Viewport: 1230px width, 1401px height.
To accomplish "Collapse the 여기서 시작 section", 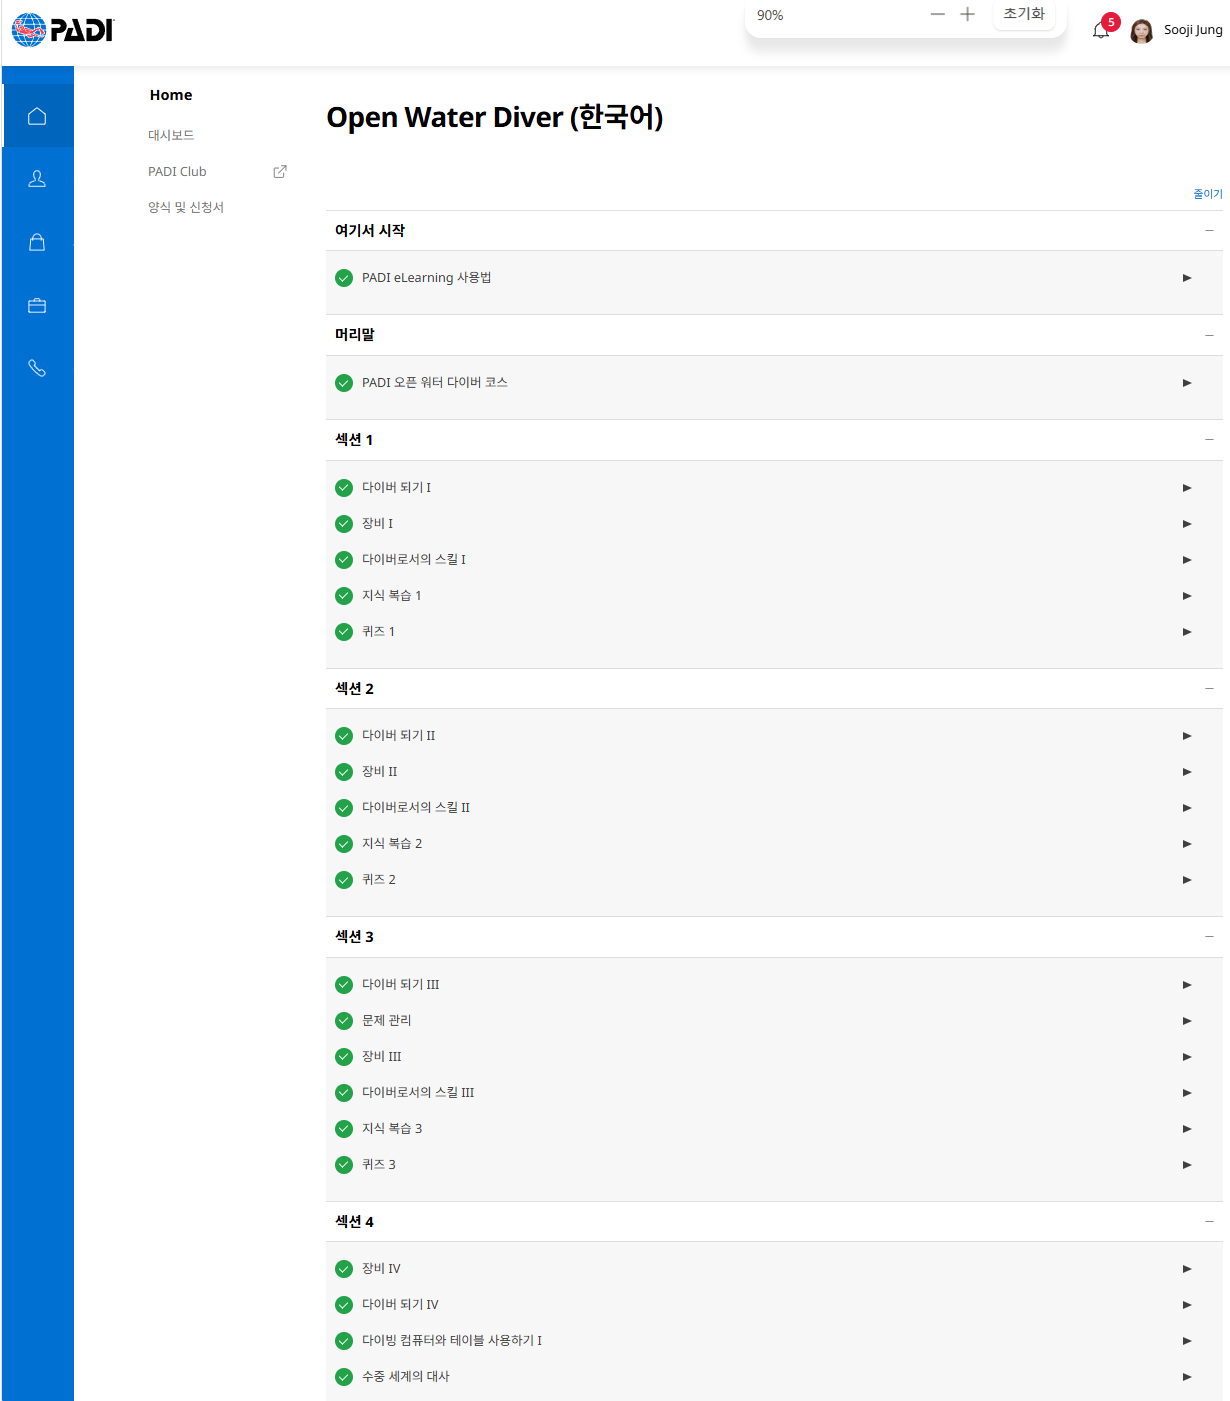I will [1209, 230].
